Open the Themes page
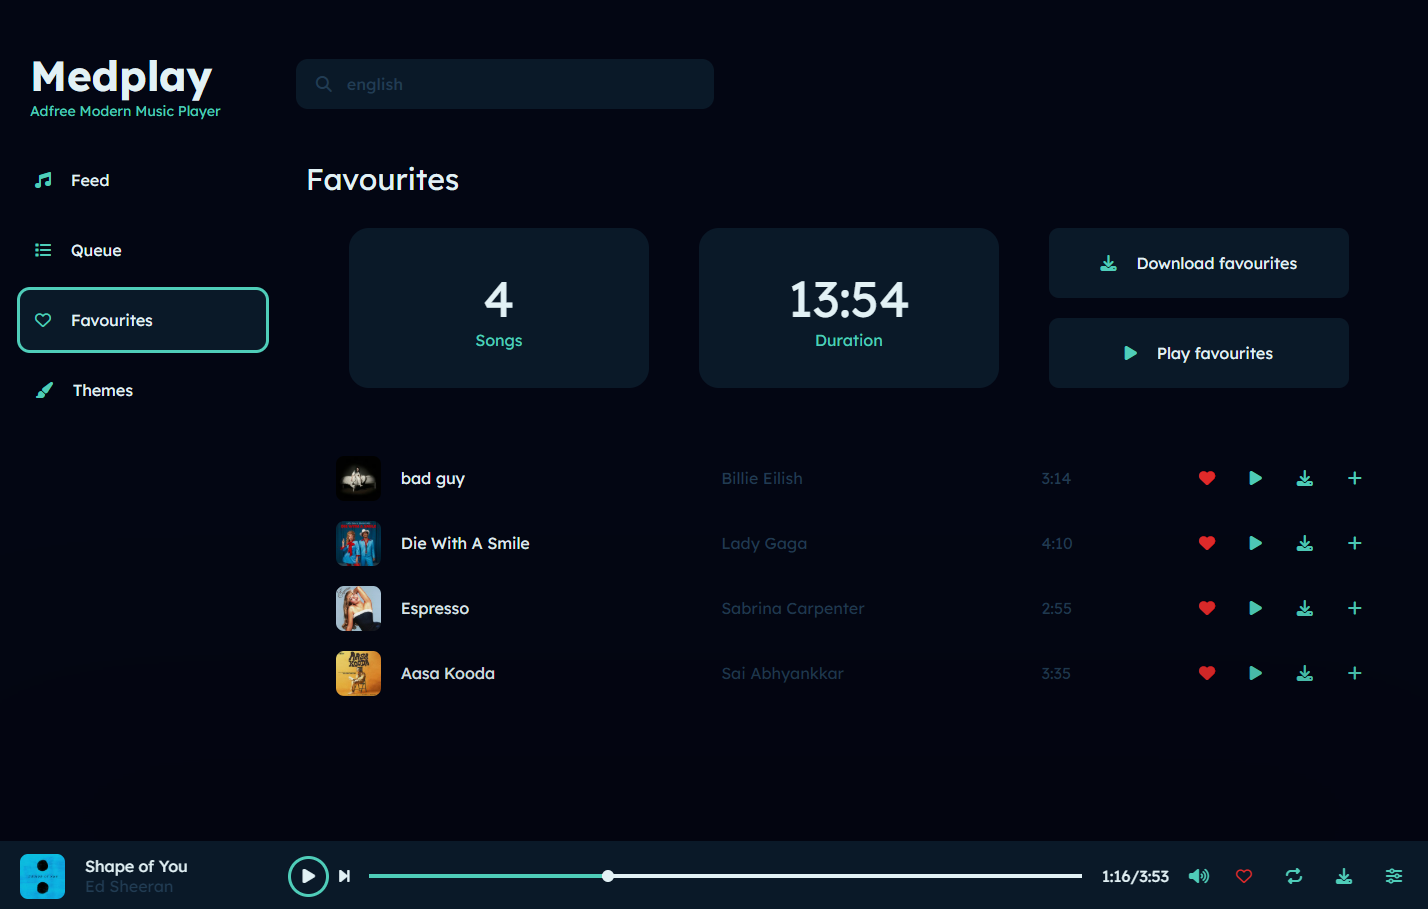This screenshot has width=1428, height=909. pos(102,390)
